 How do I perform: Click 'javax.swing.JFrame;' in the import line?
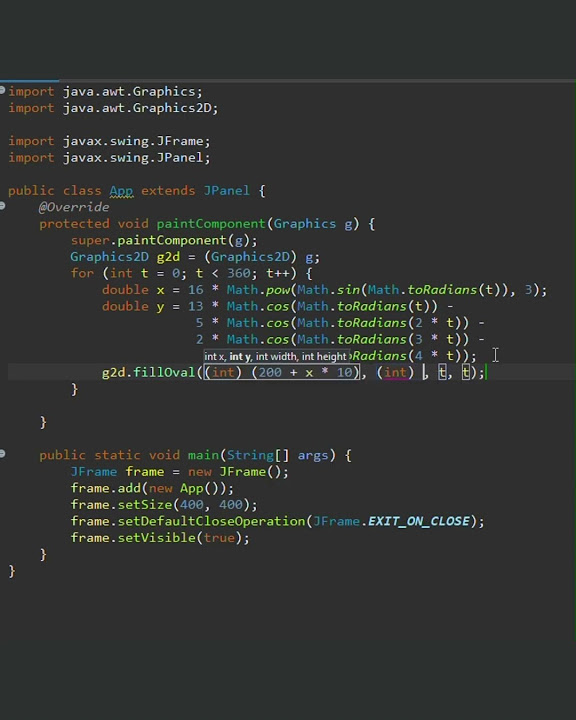pyautogui.click(x=136, y=141)
